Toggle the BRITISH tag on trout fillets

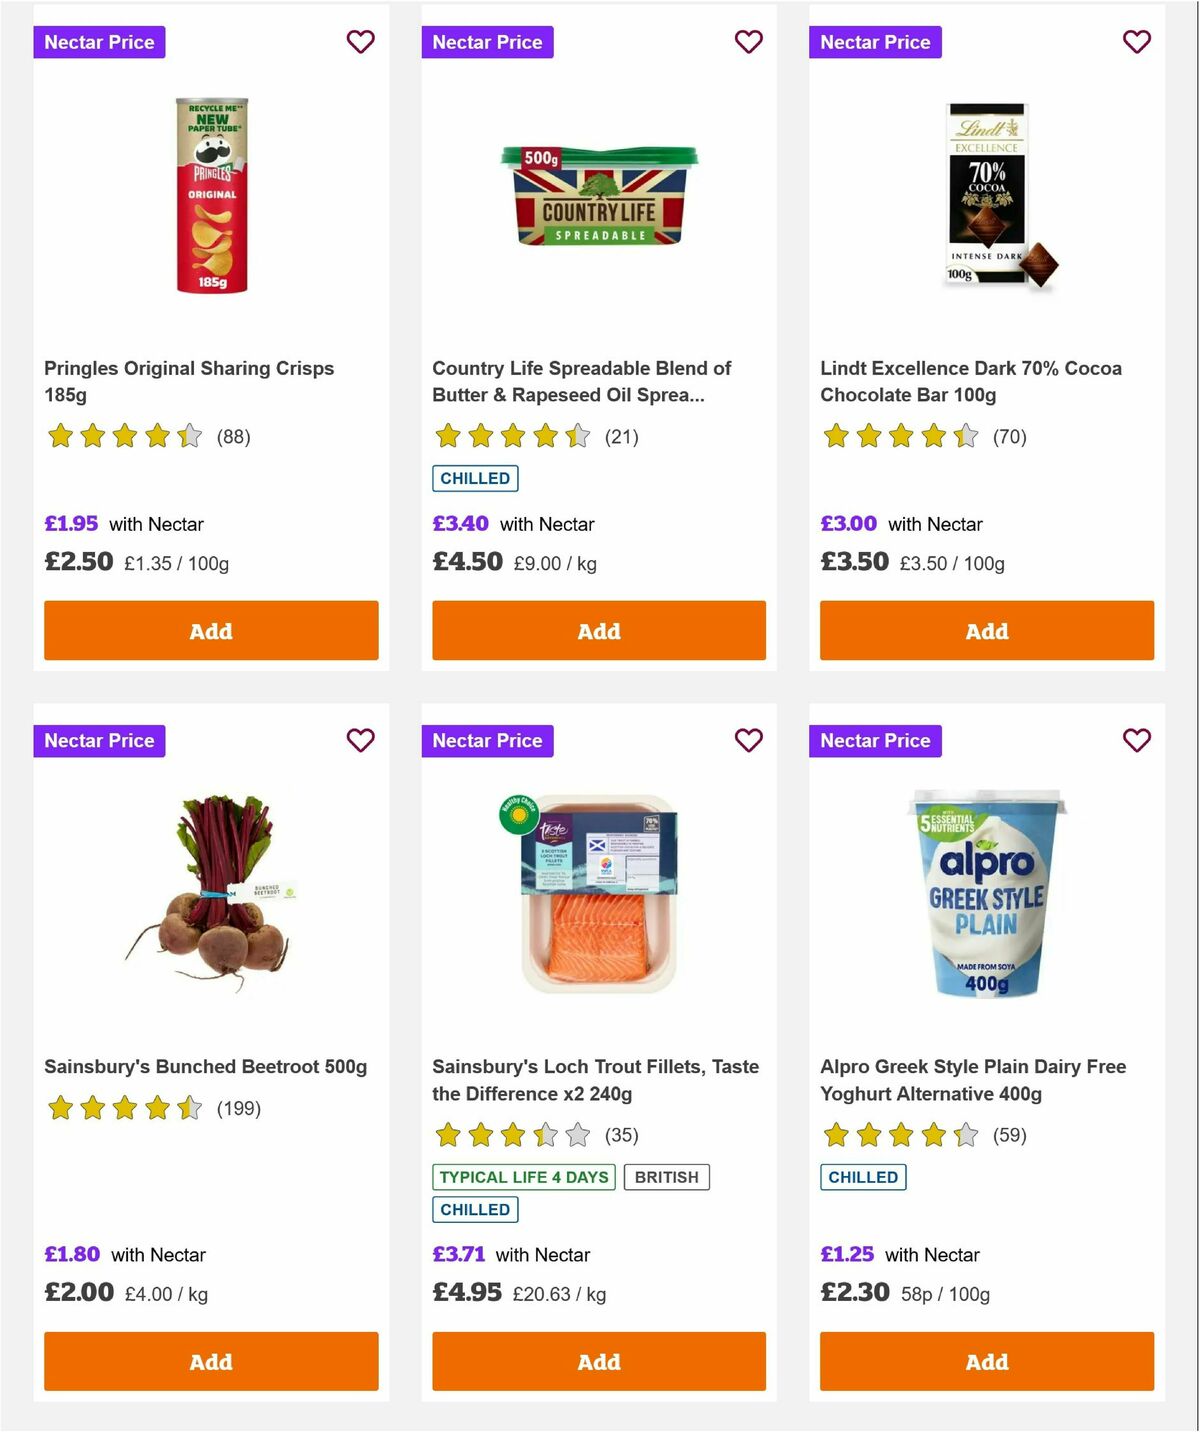pyautogui.click(x=667, y=1177)
